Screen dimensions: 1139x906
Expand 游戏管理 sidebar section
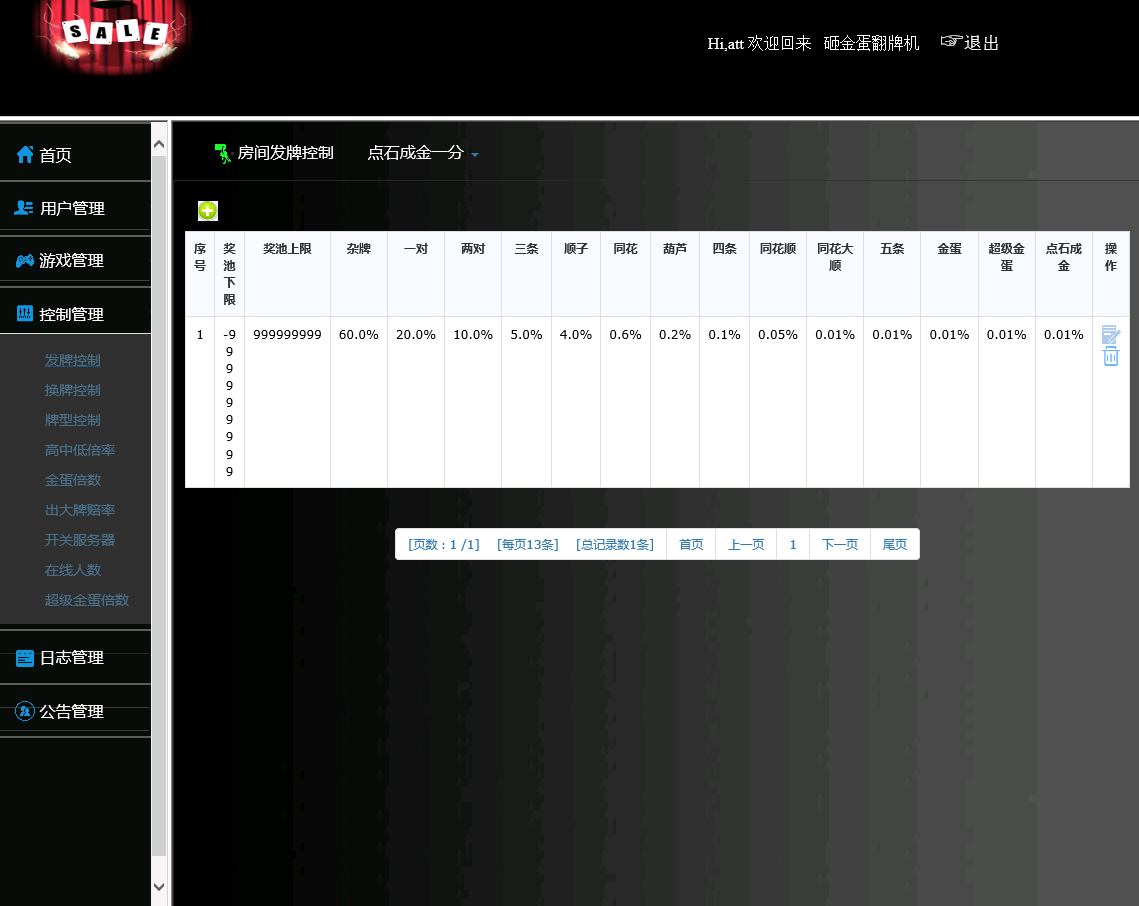click(71, 261)
